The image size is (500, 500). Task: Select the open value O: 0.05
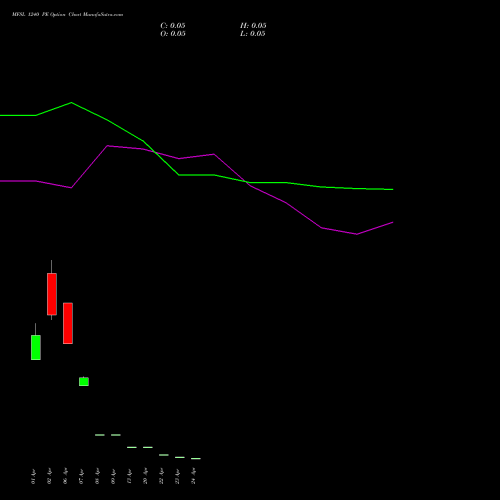point(173,34)
